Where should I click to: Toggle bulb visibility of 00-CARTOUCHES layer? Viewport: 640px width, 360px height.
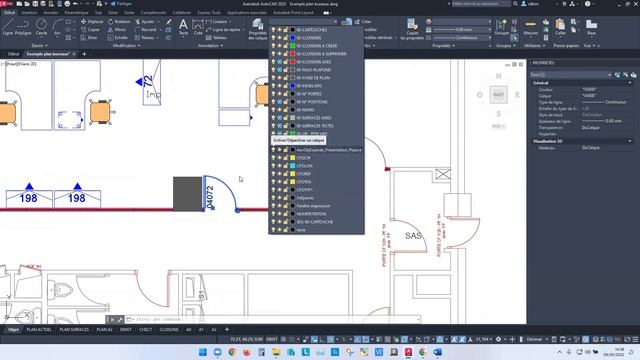click(x=273, y=30)
